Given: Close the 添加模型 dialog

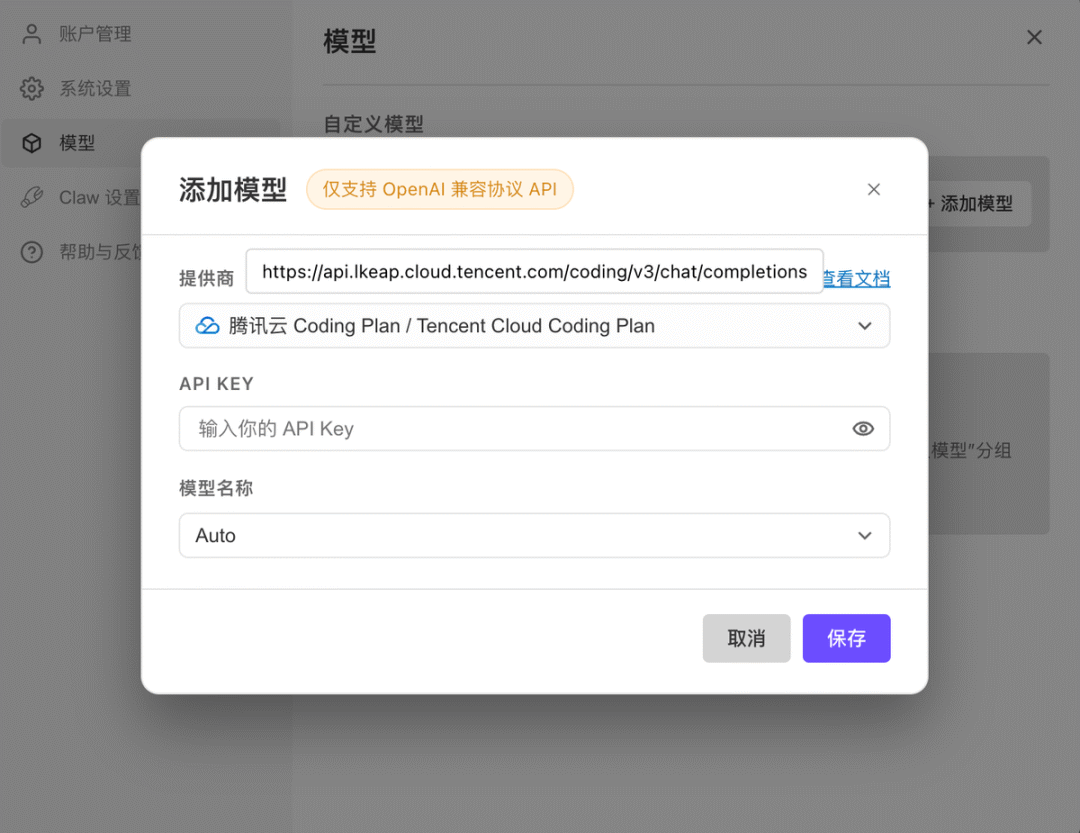Looking at the screenshot, I should 873,189.
